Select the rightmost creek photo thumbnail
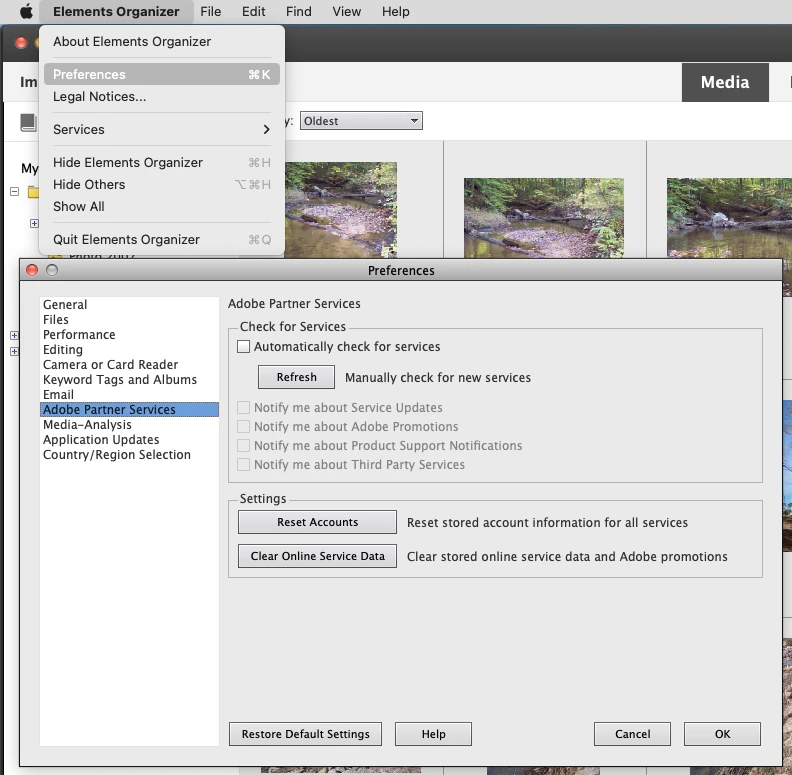792x775 pixels. 729,218
